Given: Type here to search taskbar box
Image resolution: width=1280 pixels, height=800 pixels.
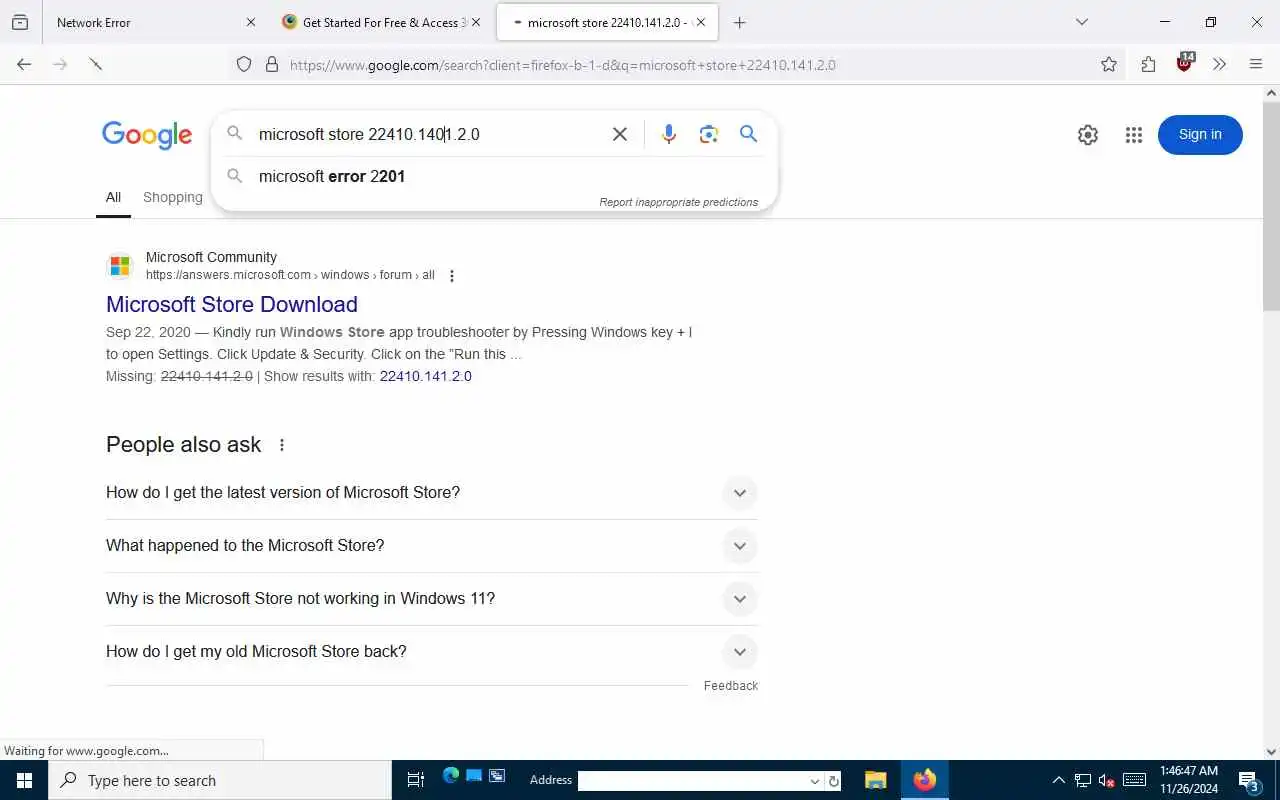Looking at the screenshot, I should (220, 780).
